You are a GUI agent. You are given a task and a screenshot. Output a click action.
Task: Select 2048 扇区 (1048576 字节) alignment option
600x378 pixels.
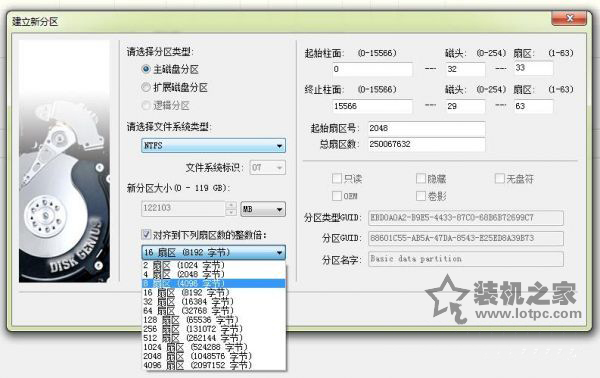pos(214,356)
